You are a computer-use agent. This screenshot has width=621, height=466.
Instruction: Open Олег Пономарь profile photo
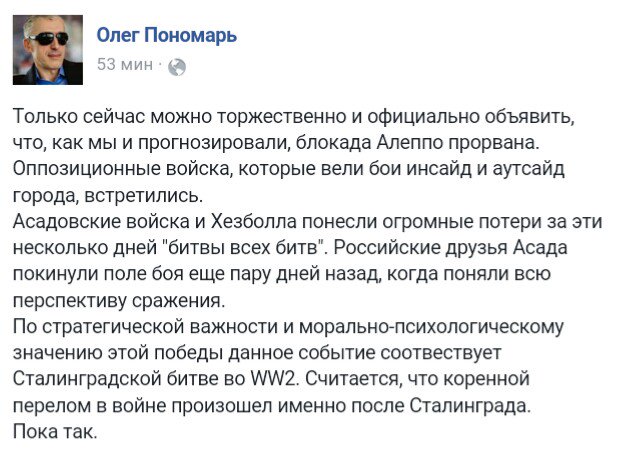click(48, 50)
